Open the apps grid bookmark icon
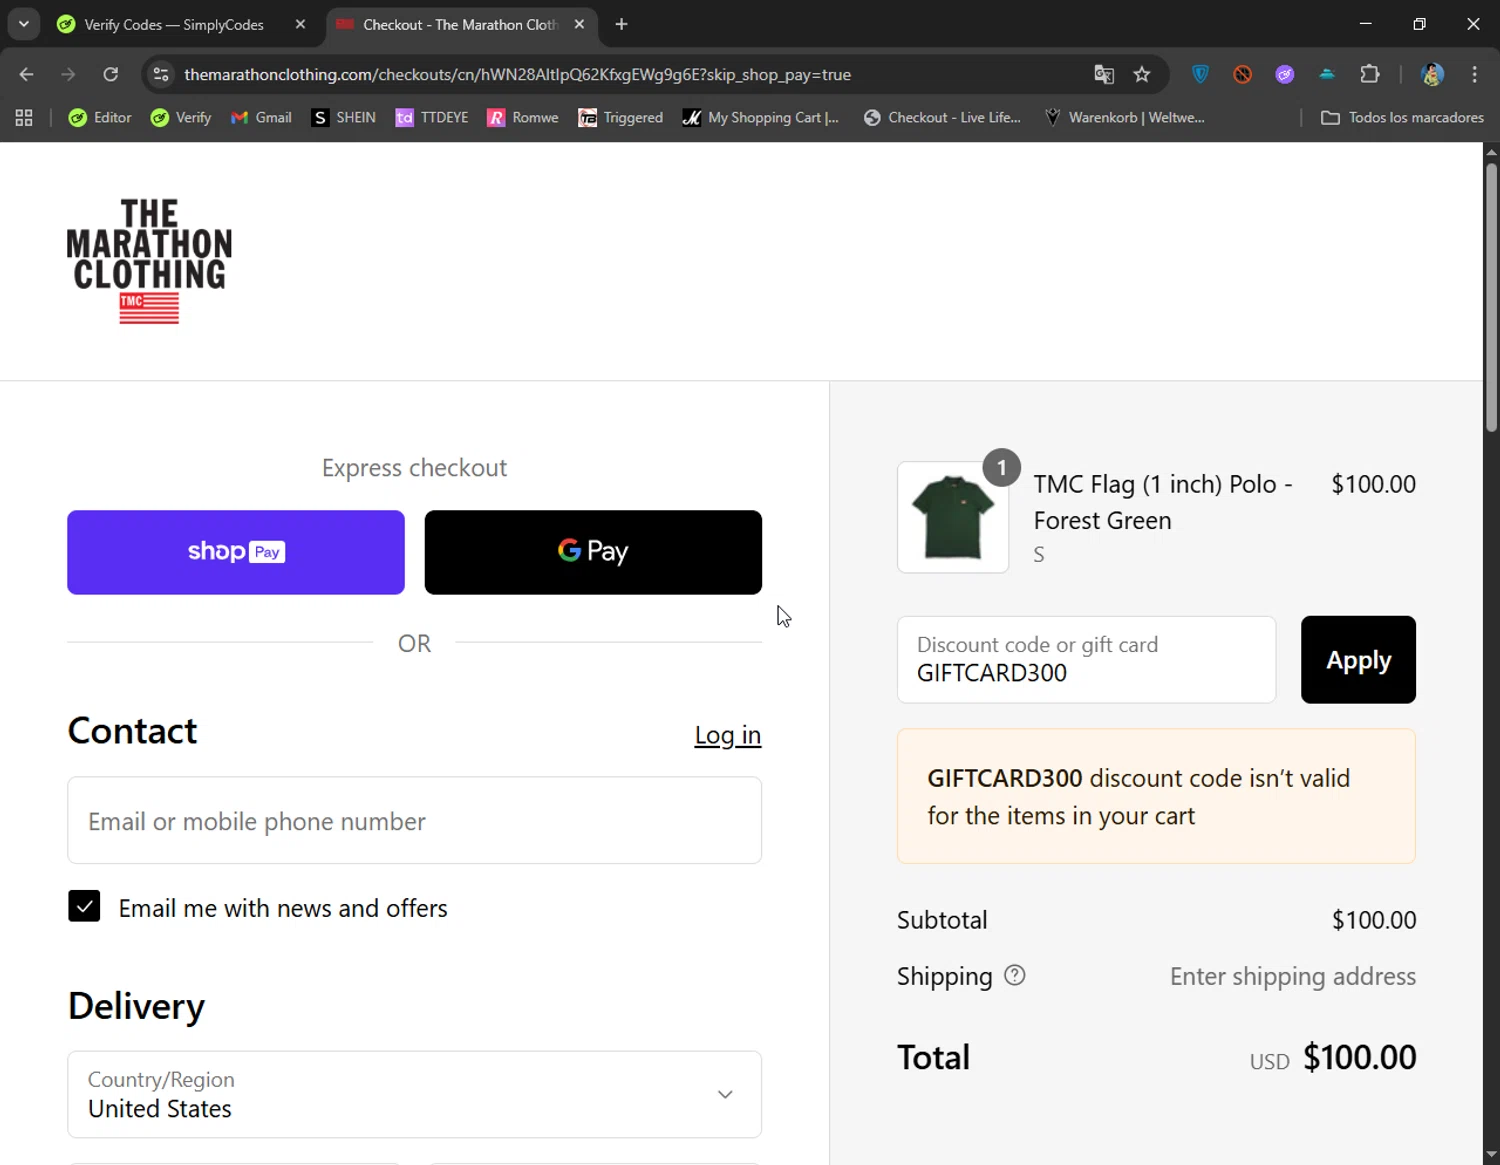This screenshot has width=1500, height=1165. [x=24, y=117]
